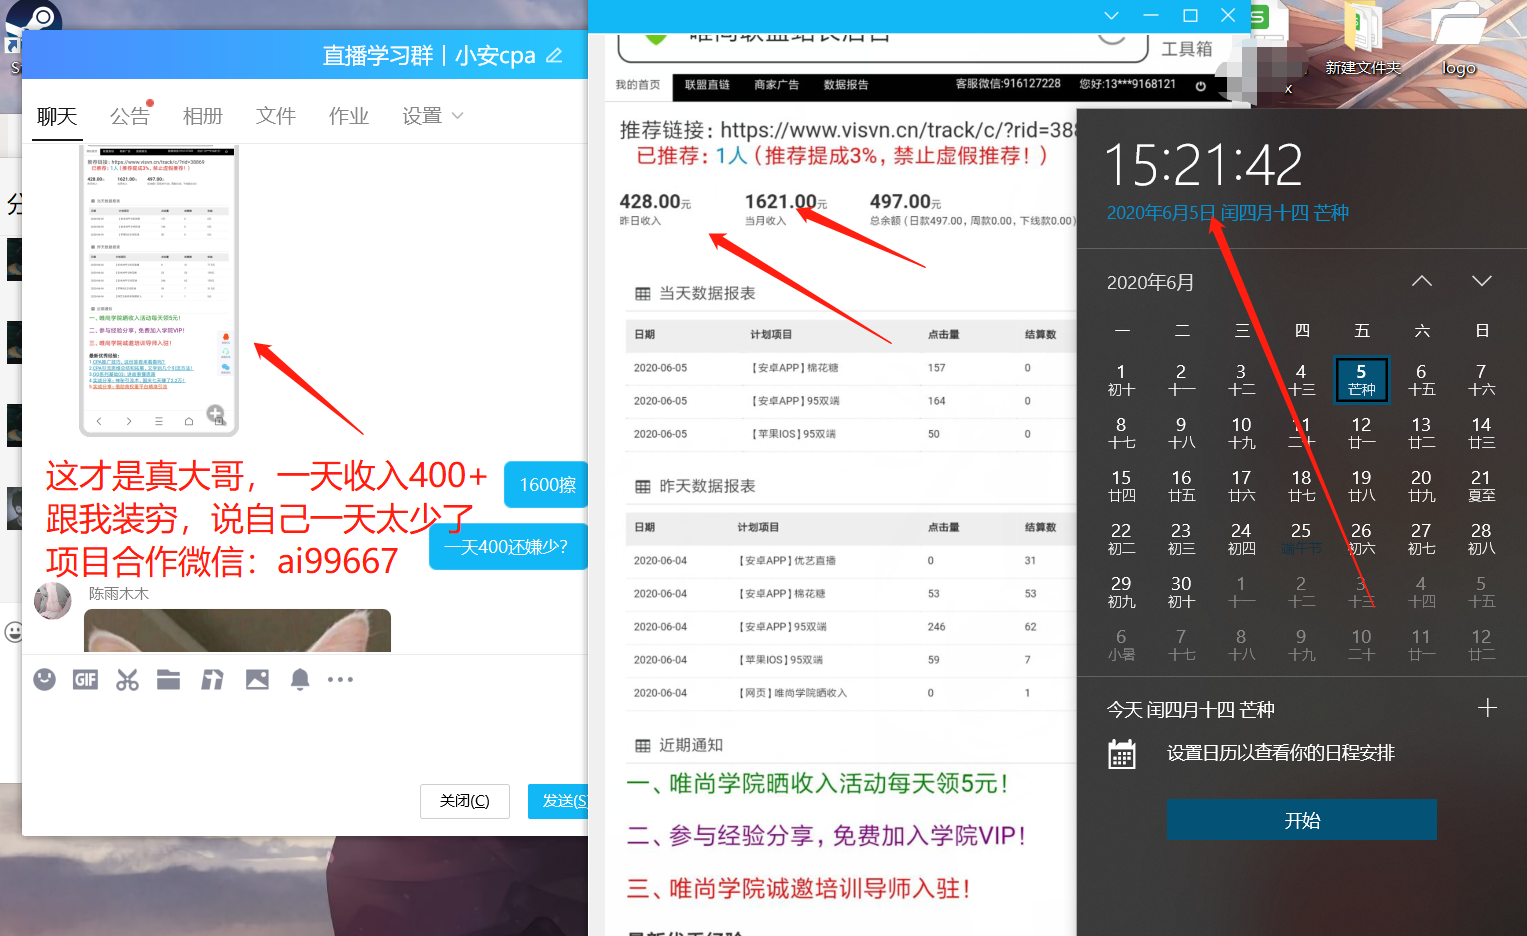Open the 相册 tab
The width and height of the screenshot is (1527, 936).
[x=203, y=116]
